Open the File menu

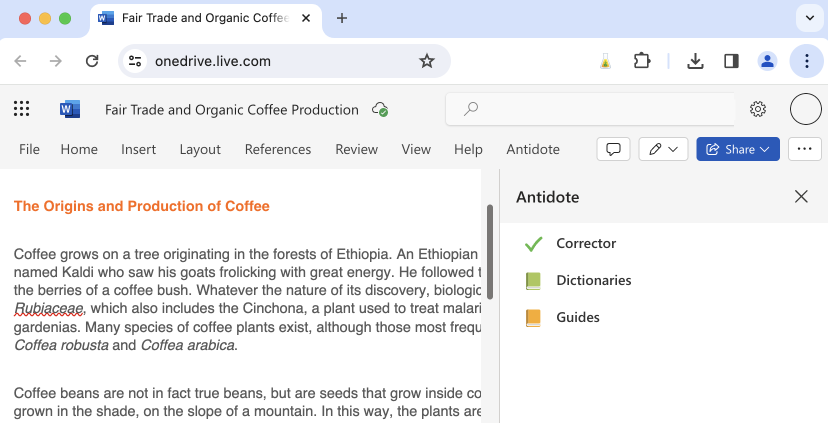tap(29, 149)
